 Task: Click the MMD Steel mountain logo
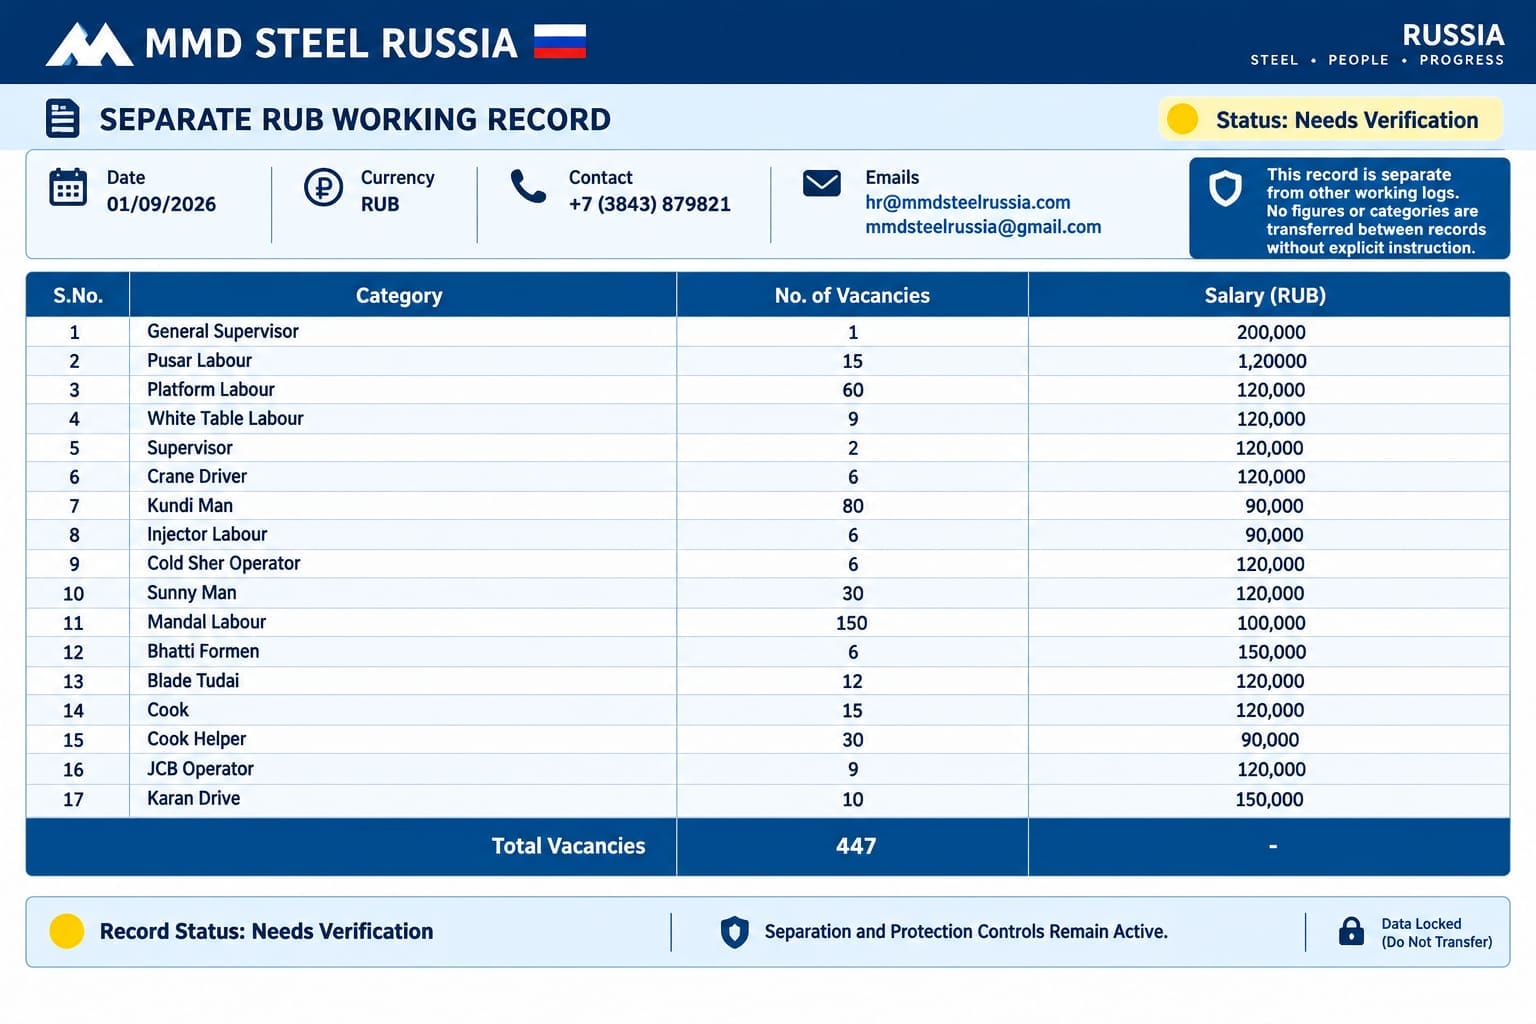(x=89, y=44)
